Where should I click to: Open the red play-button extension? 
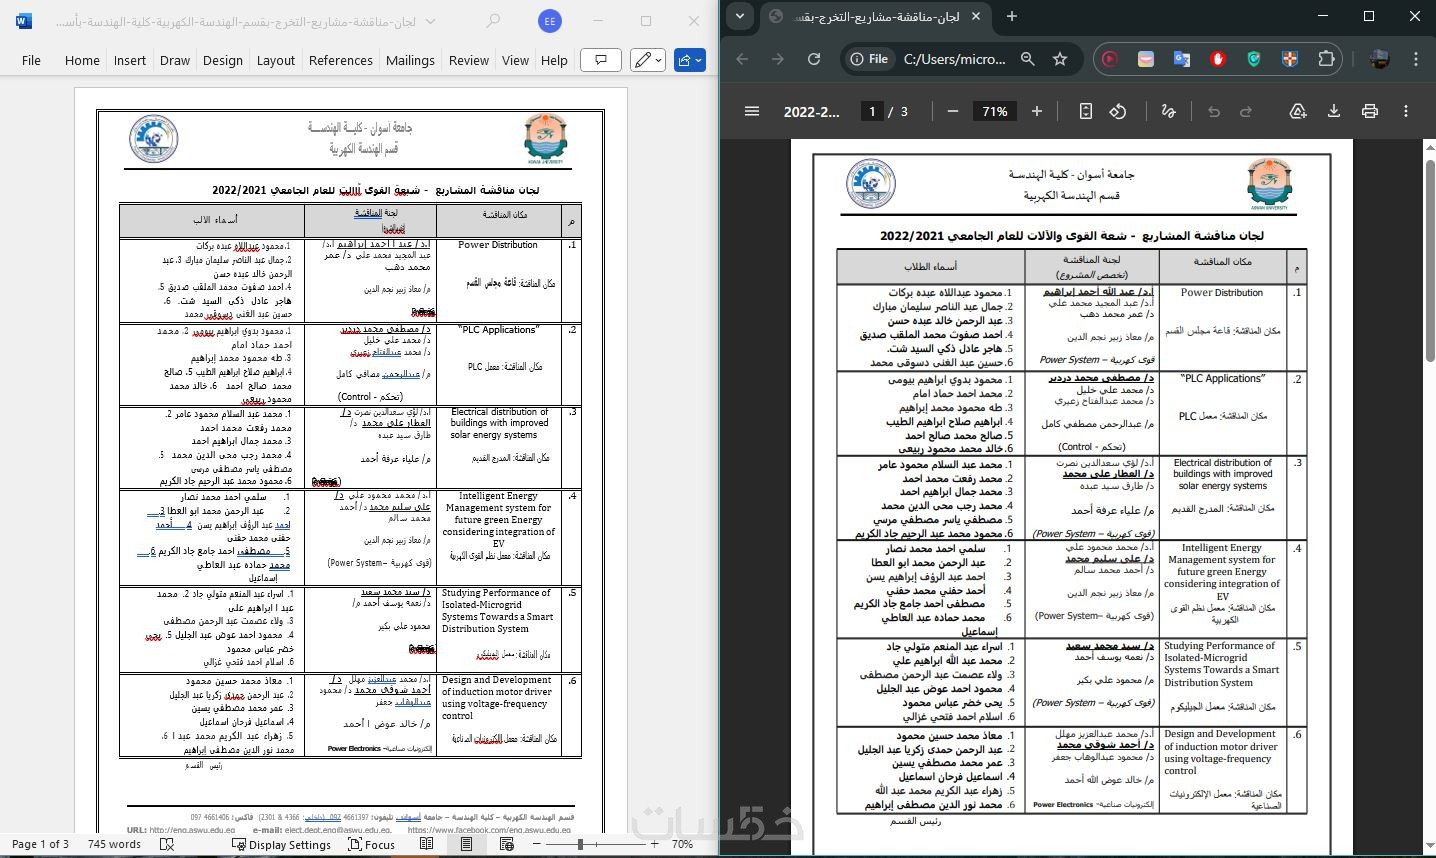coord(1109,59)
